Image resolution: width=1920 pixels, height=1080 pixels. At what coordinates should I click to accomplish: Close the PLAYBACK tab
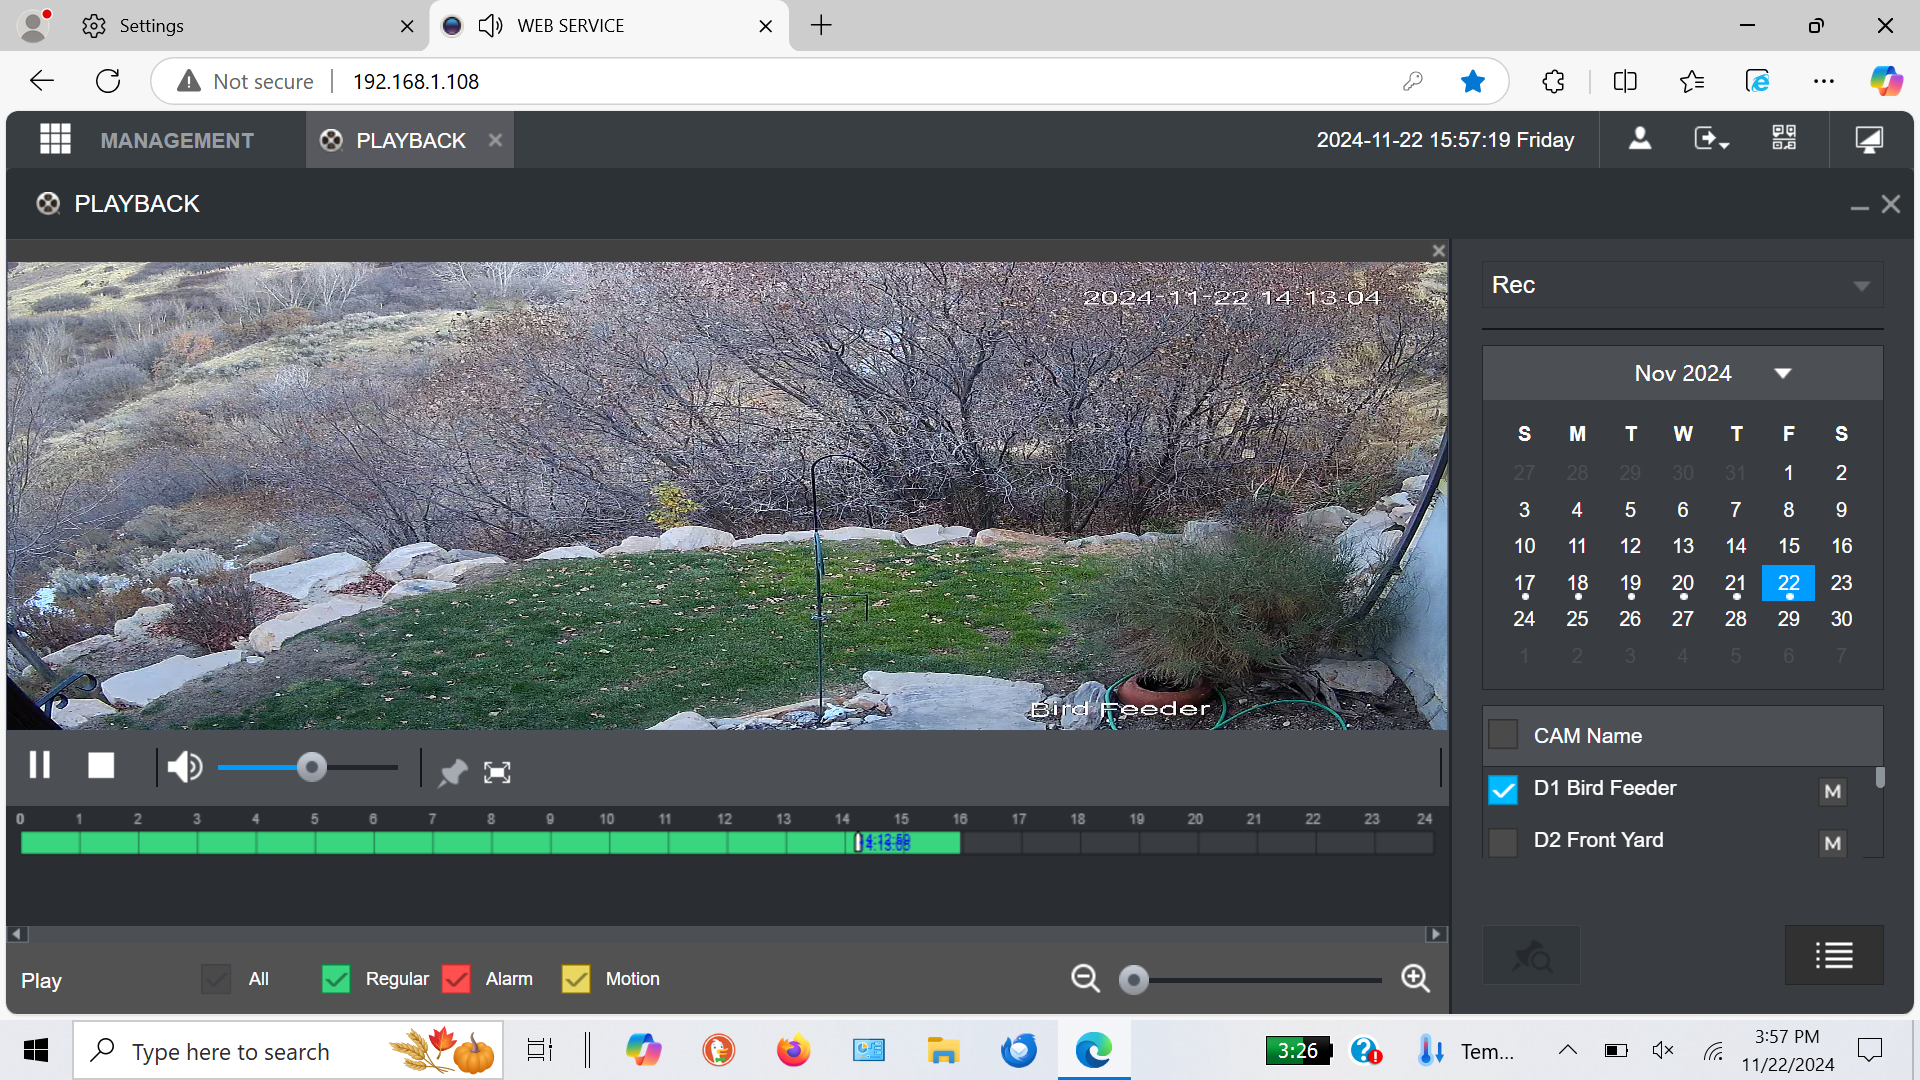pos(495,140)
